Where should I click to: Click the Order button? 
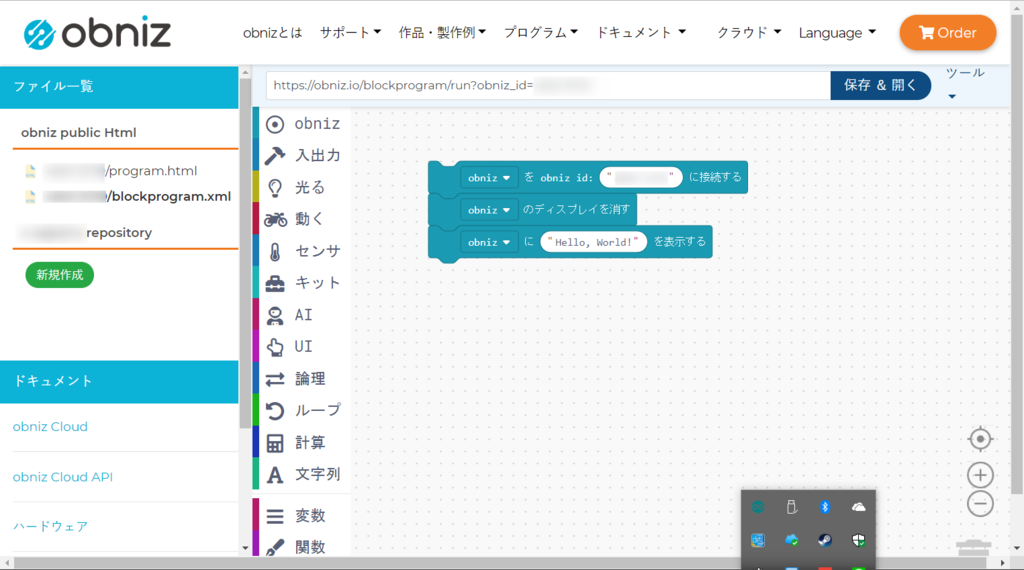tap(948, 33)
